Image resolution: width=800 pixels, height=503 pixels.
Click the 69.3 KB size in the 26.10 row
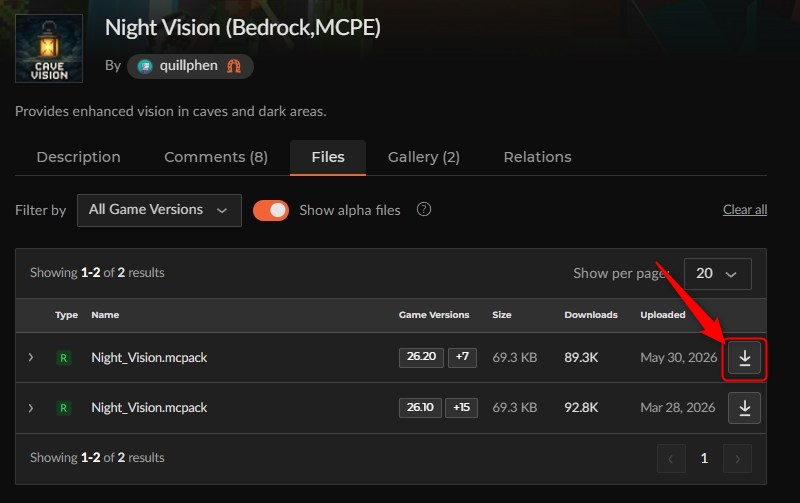coord(515,408)
